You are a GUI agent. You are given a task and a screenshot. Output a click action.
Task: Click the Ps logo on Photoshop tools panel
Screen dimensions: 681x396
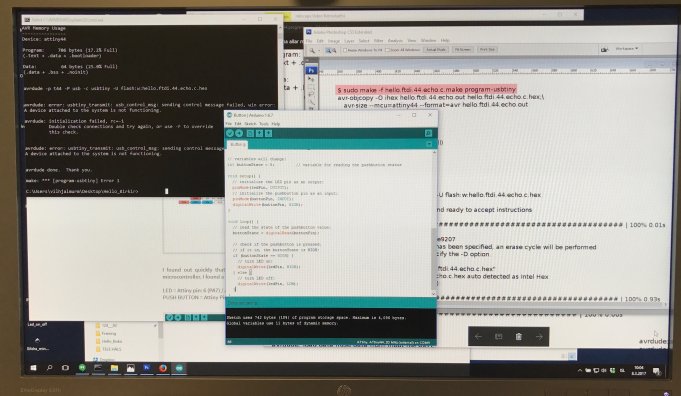tap(311, 70)
